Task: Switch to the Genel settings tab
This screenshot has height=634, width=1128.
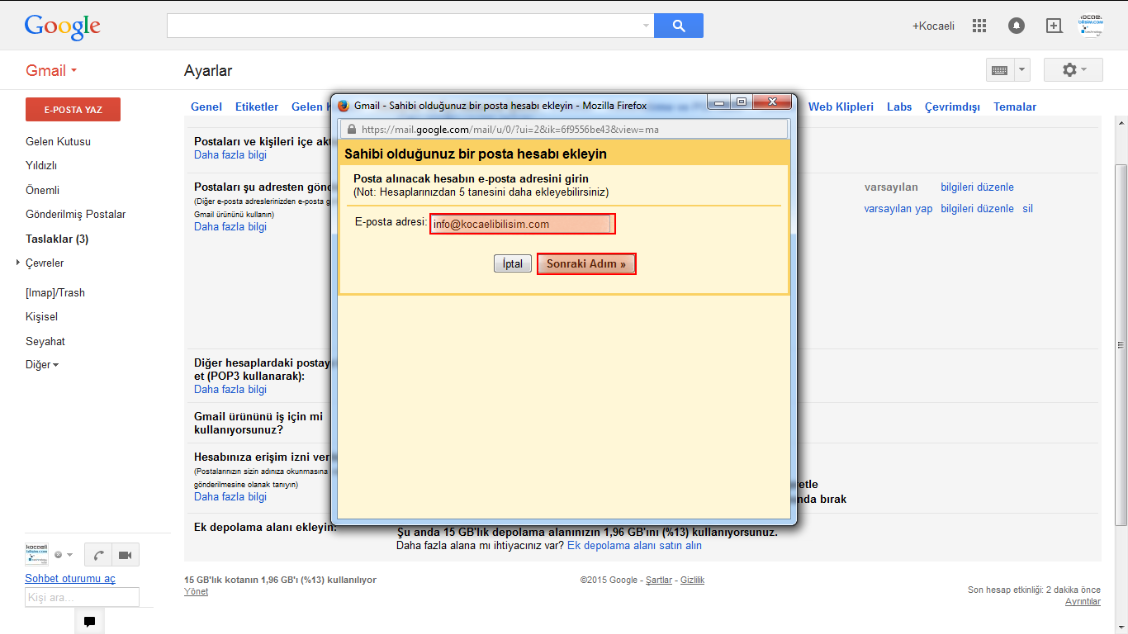Action: click(206, 107)
